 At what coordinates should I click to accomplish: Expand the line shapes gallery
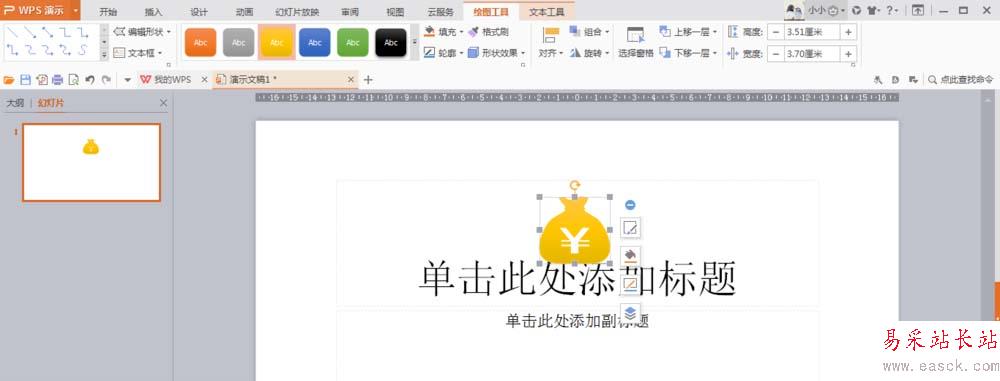click(x=104, y=56)
